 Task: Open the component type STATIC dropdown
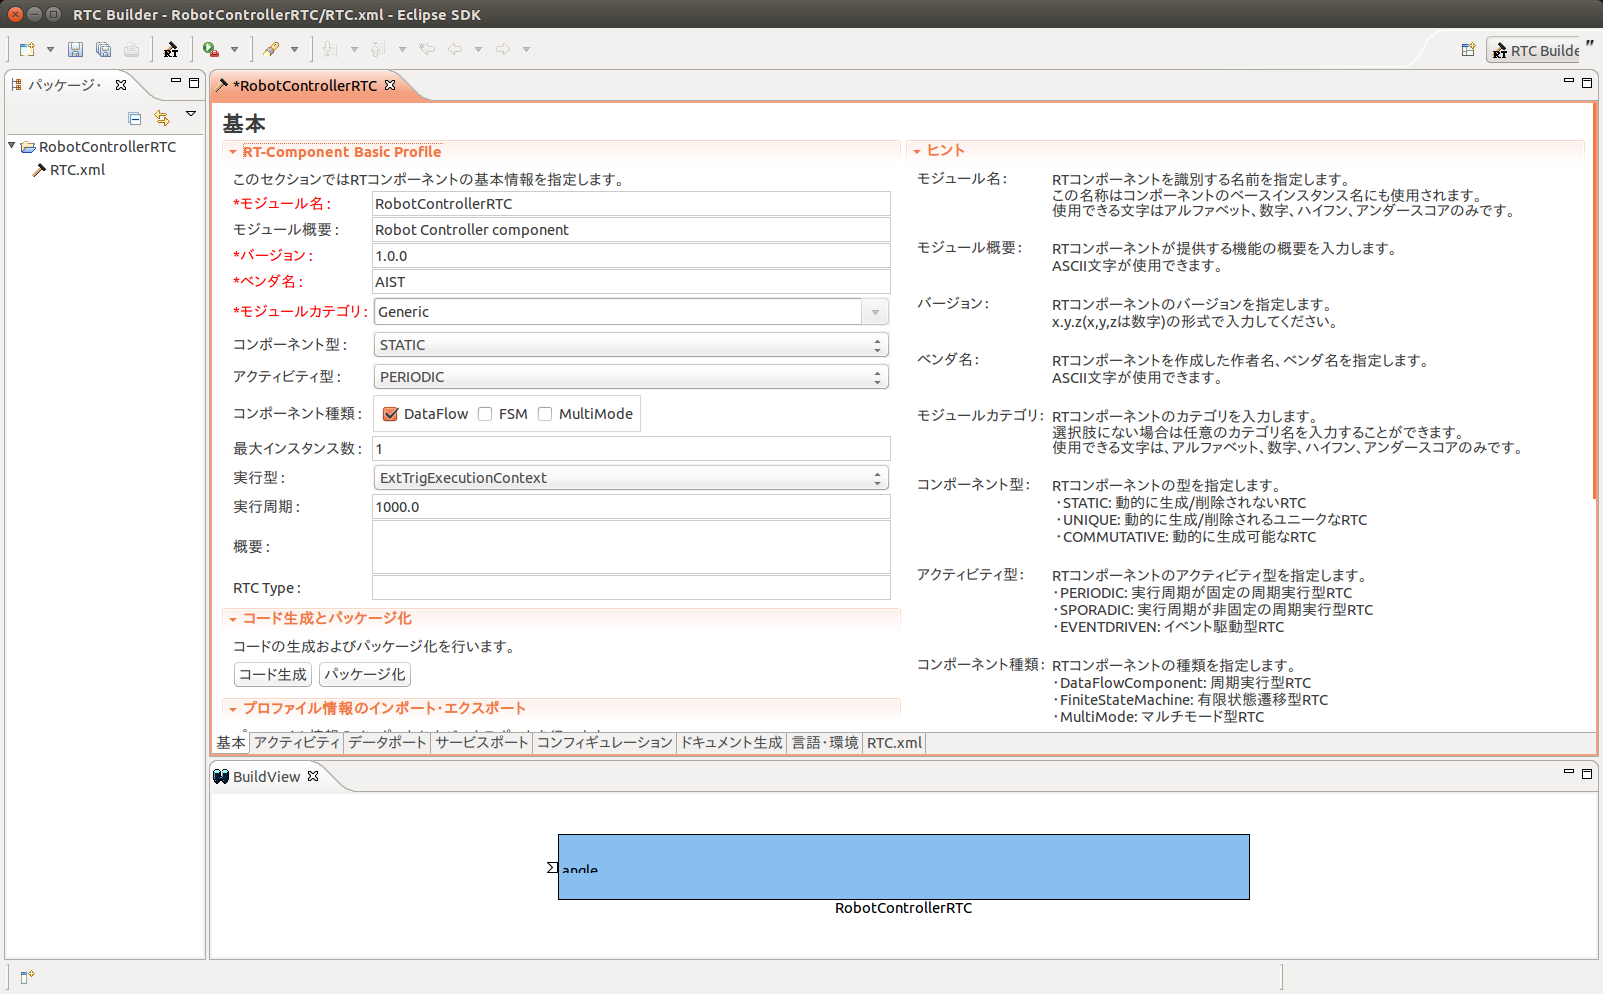[631, 345]
